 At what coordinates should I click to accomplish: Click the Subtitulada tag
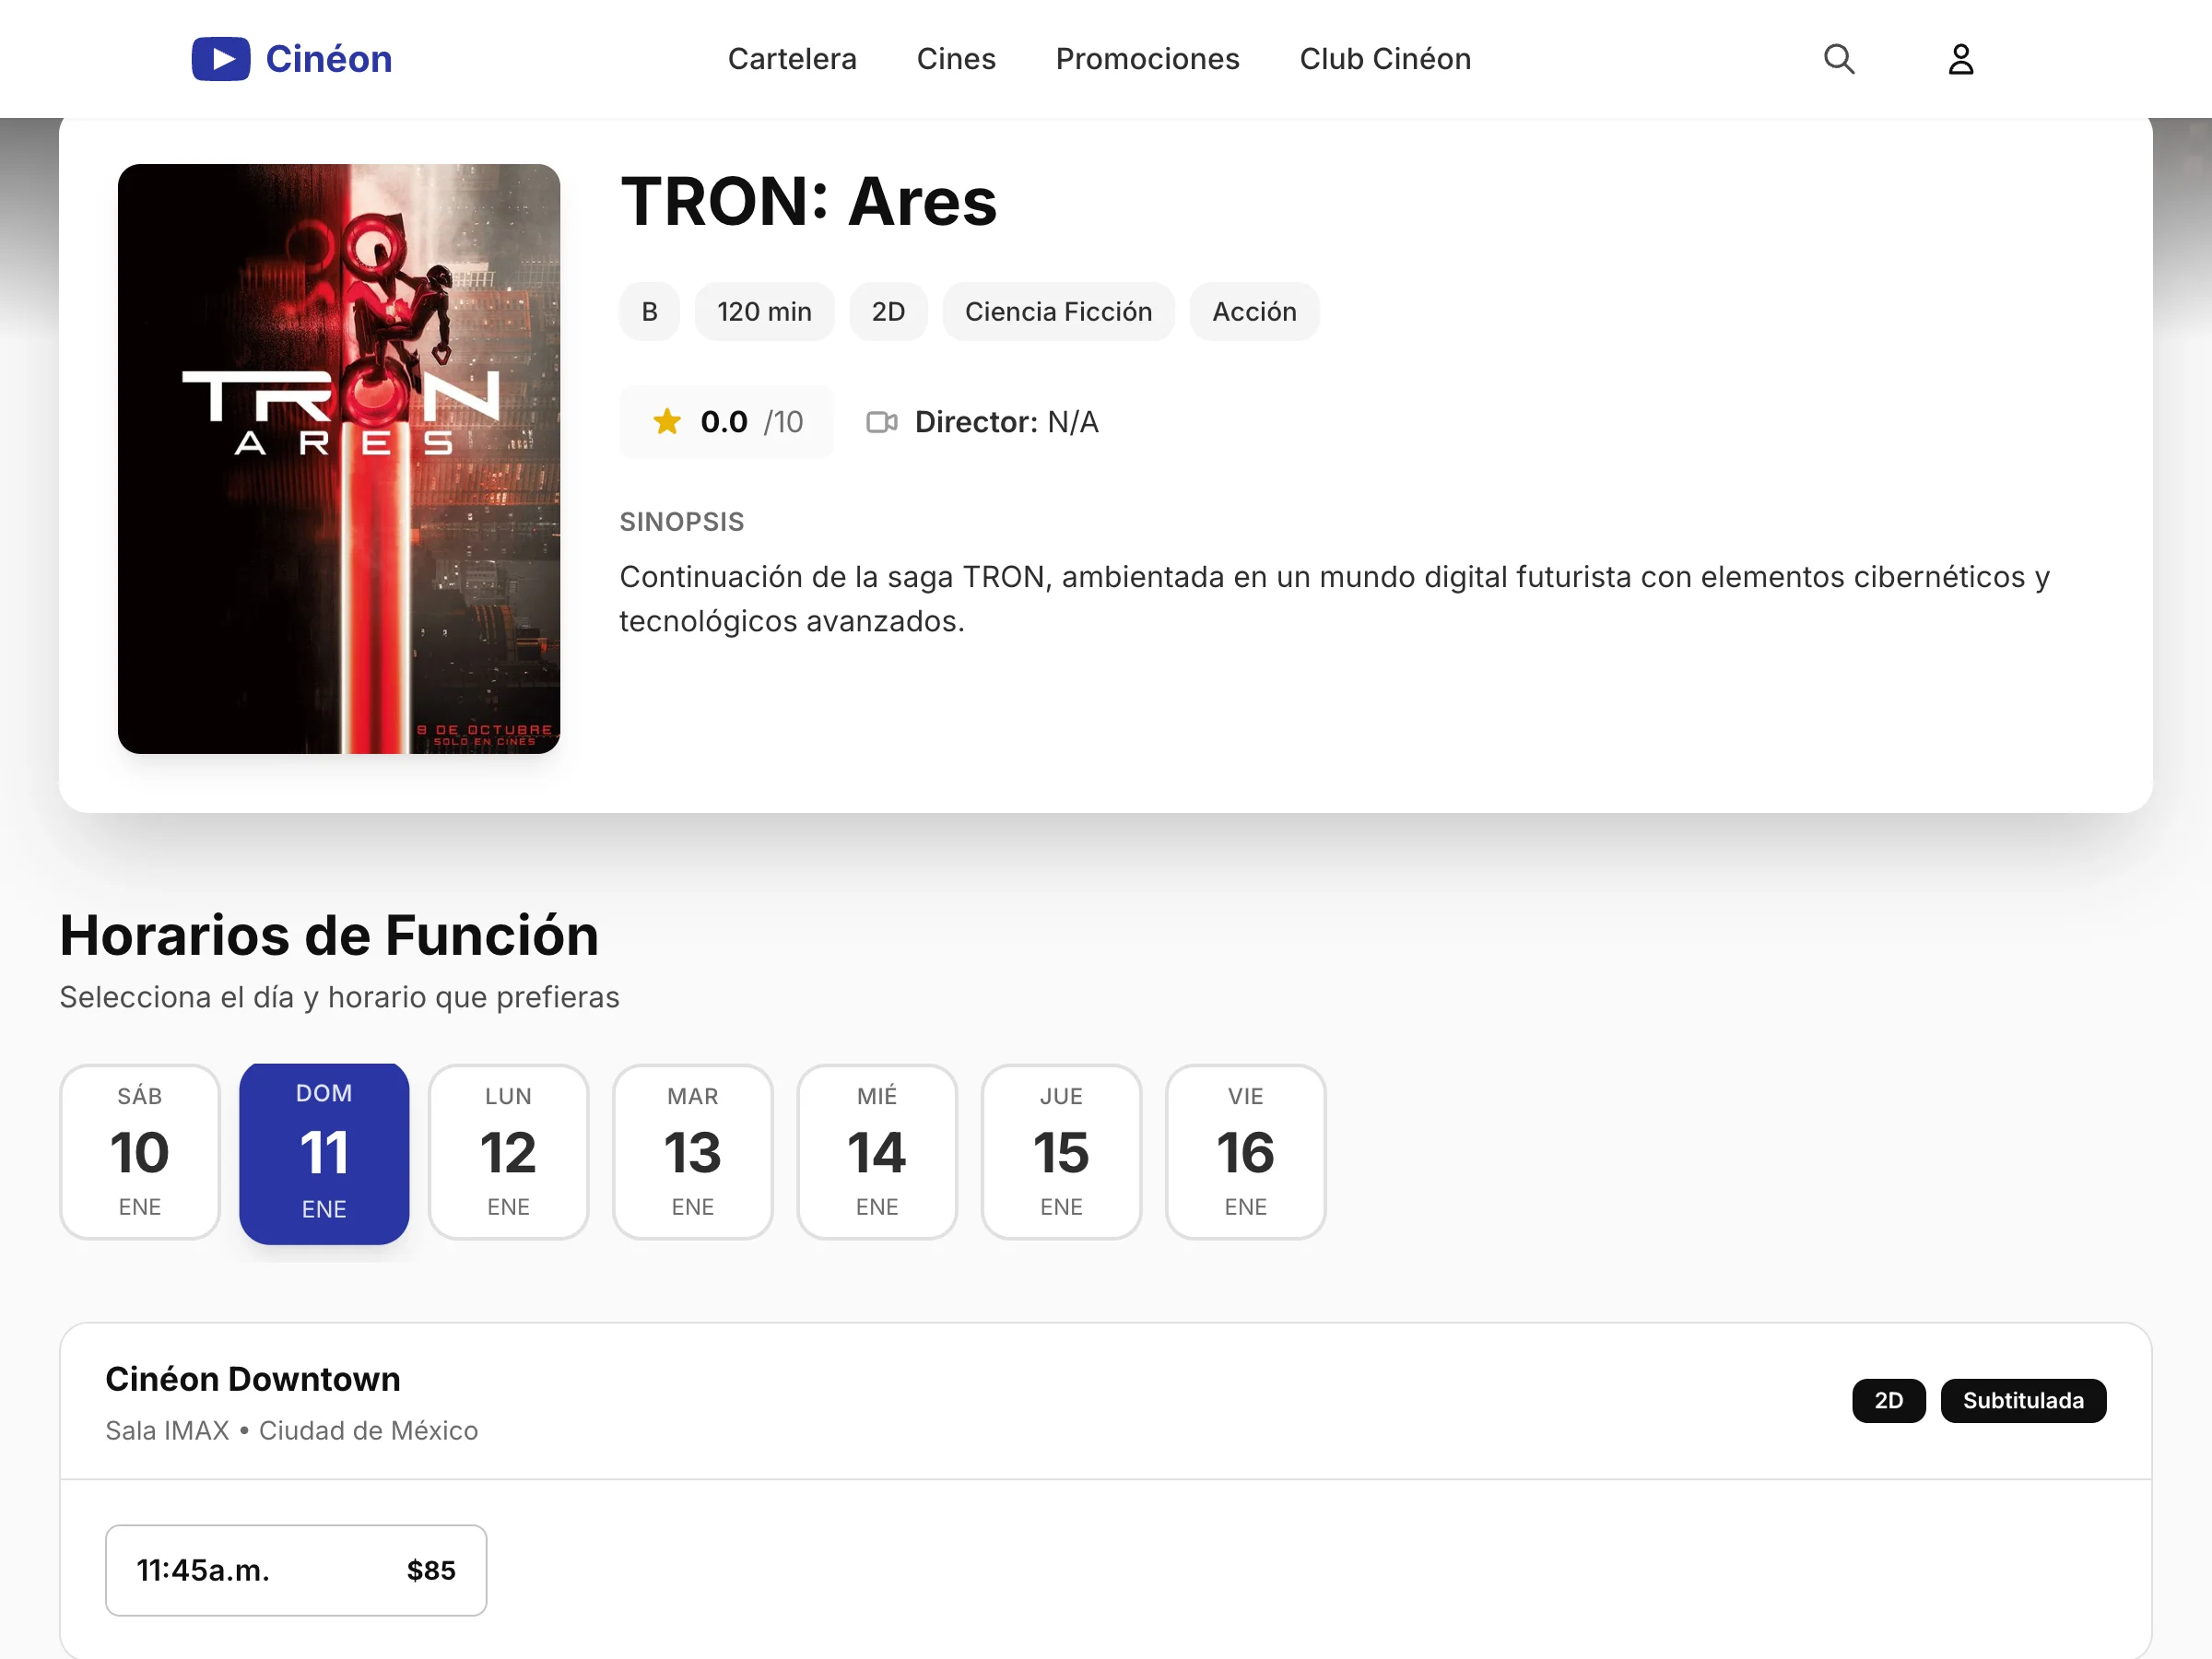tap(2024, 1400)
